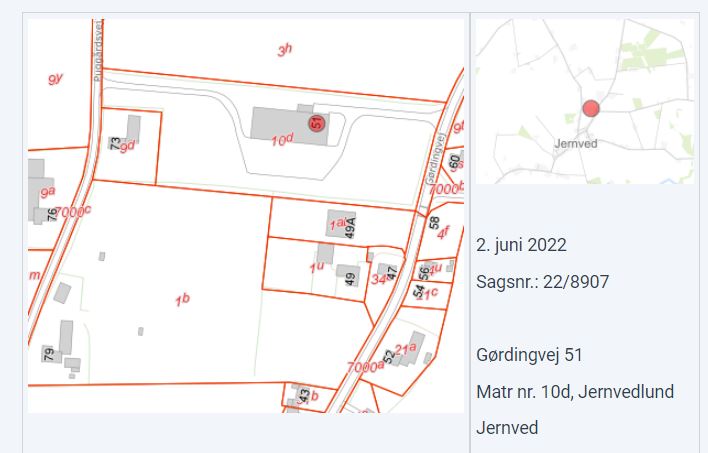Select parcel 9y on the map
Viewport: 708px width, 453px height.
click(55, 78)
